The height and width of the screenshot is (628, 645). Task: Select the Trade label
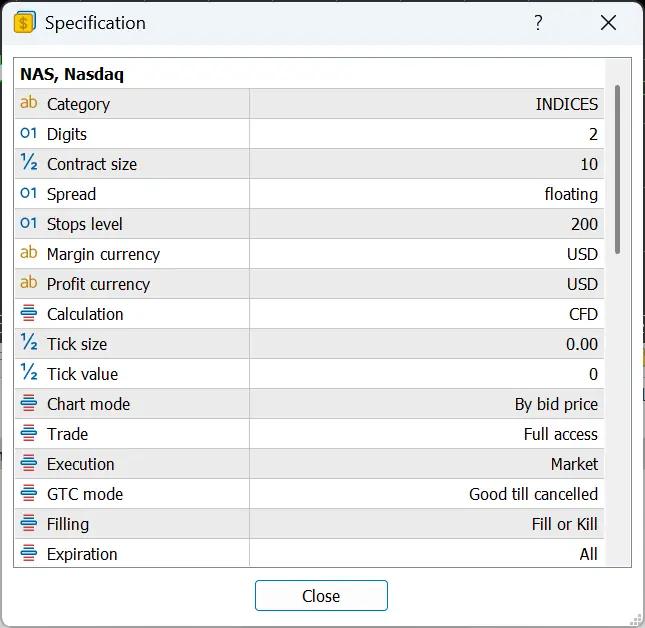(67, 435)
